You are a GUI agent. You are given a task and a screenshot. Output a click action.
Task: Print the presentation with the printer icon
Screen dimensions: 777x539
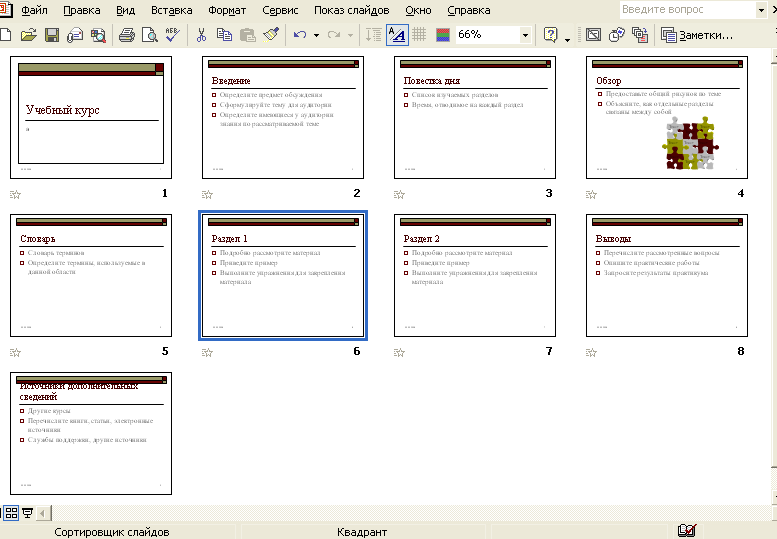pos(126,35)
